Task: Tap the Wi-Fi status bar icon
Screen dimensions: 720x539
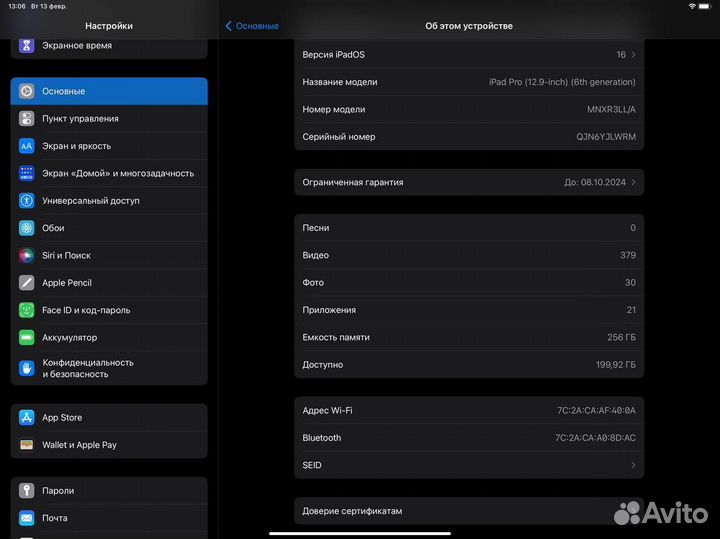Action: click(692, 6)
